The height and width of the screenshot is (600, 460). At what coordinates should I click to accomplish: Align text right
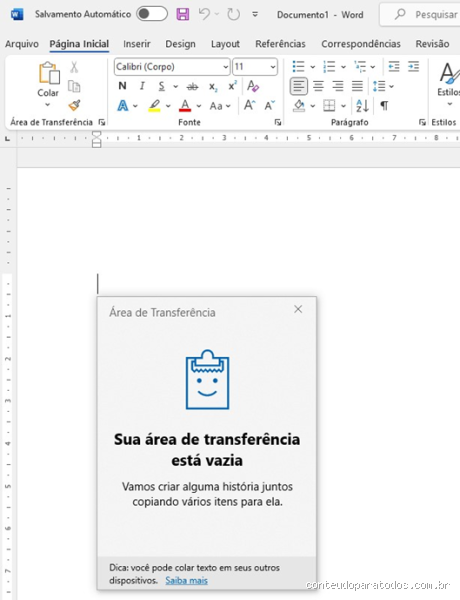(338, 86)
